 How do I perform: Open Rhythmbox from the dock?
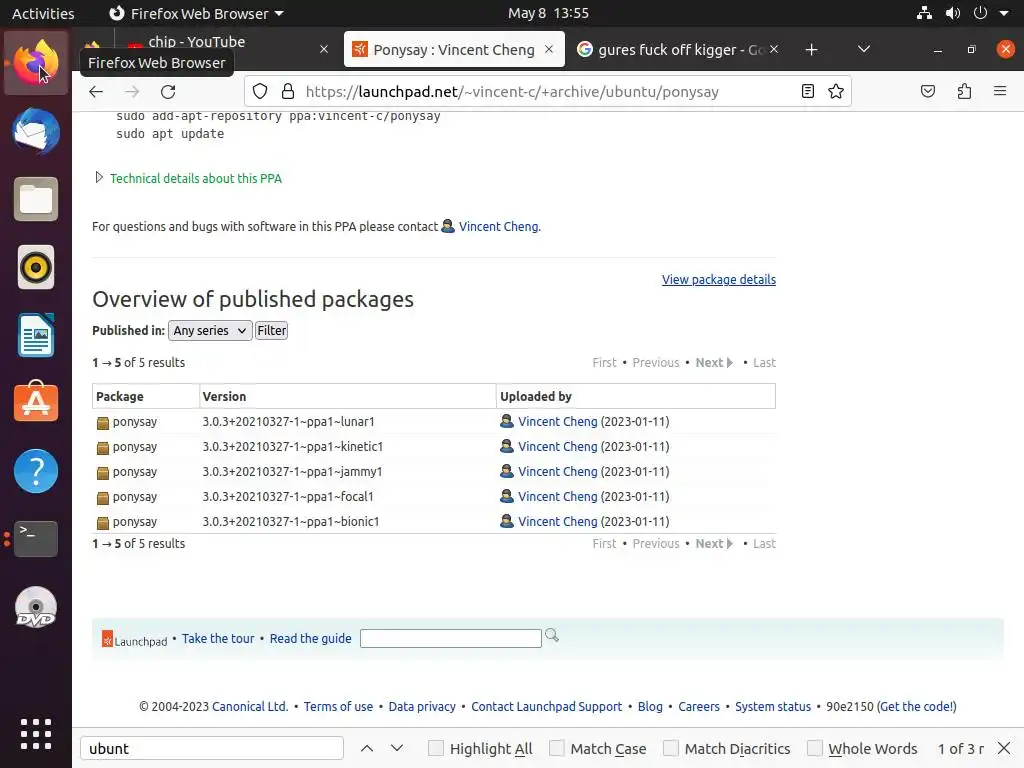36,267
